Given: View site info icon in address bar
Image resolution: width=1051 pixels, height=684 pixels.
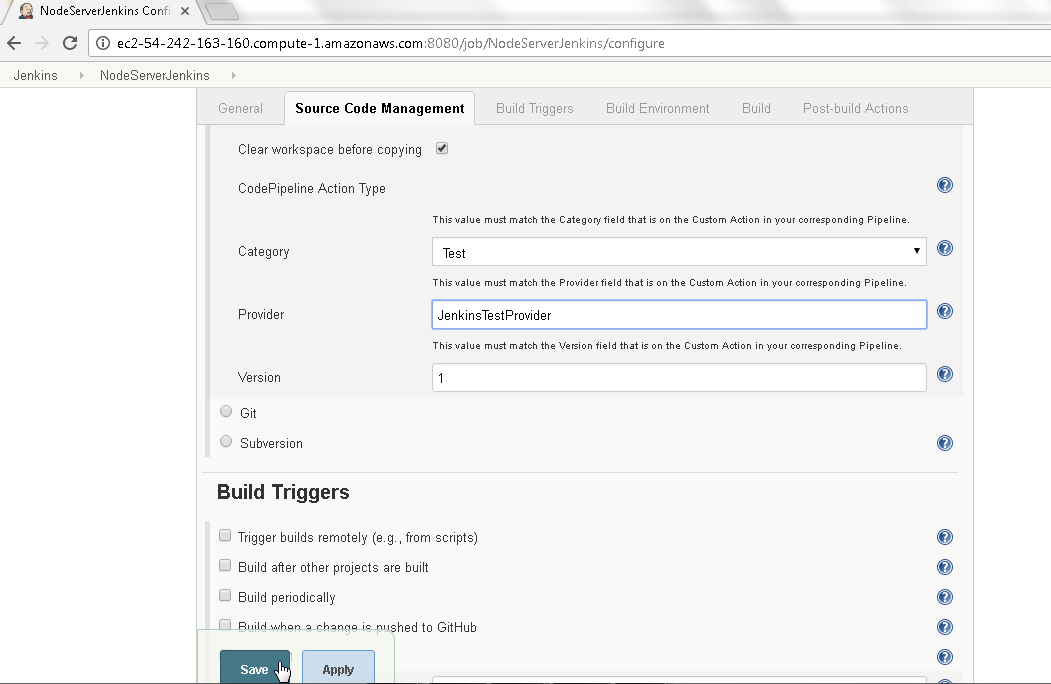Looking at the screenshot, I should [x=103, y=44].
